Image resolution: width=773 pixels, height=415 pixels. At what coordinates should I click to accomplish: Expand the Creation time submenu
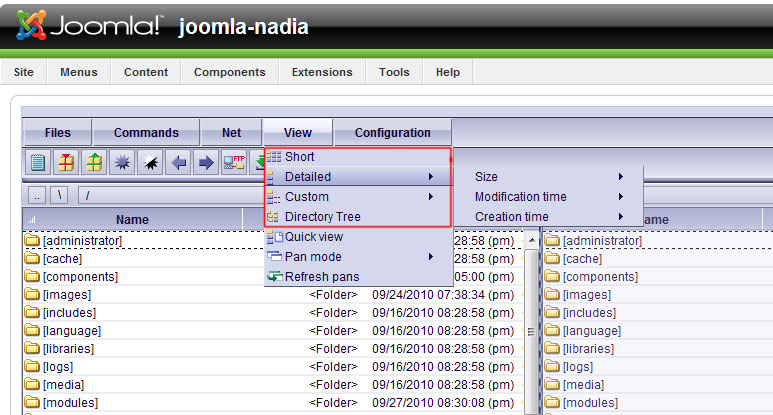click(x=548, y=216)
